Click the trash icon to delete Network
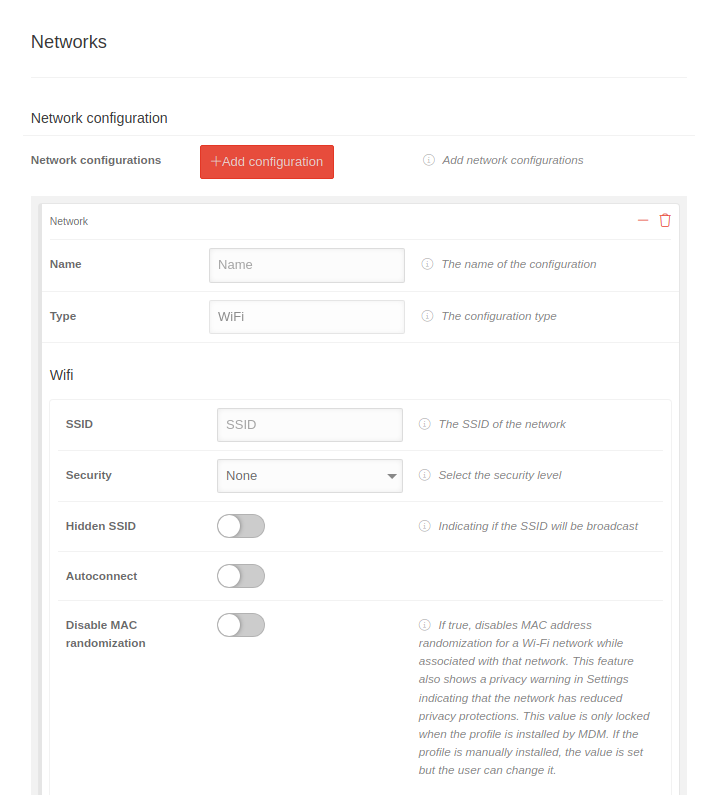This screenshot has width=718, height=795. click(x=665, y=221)
